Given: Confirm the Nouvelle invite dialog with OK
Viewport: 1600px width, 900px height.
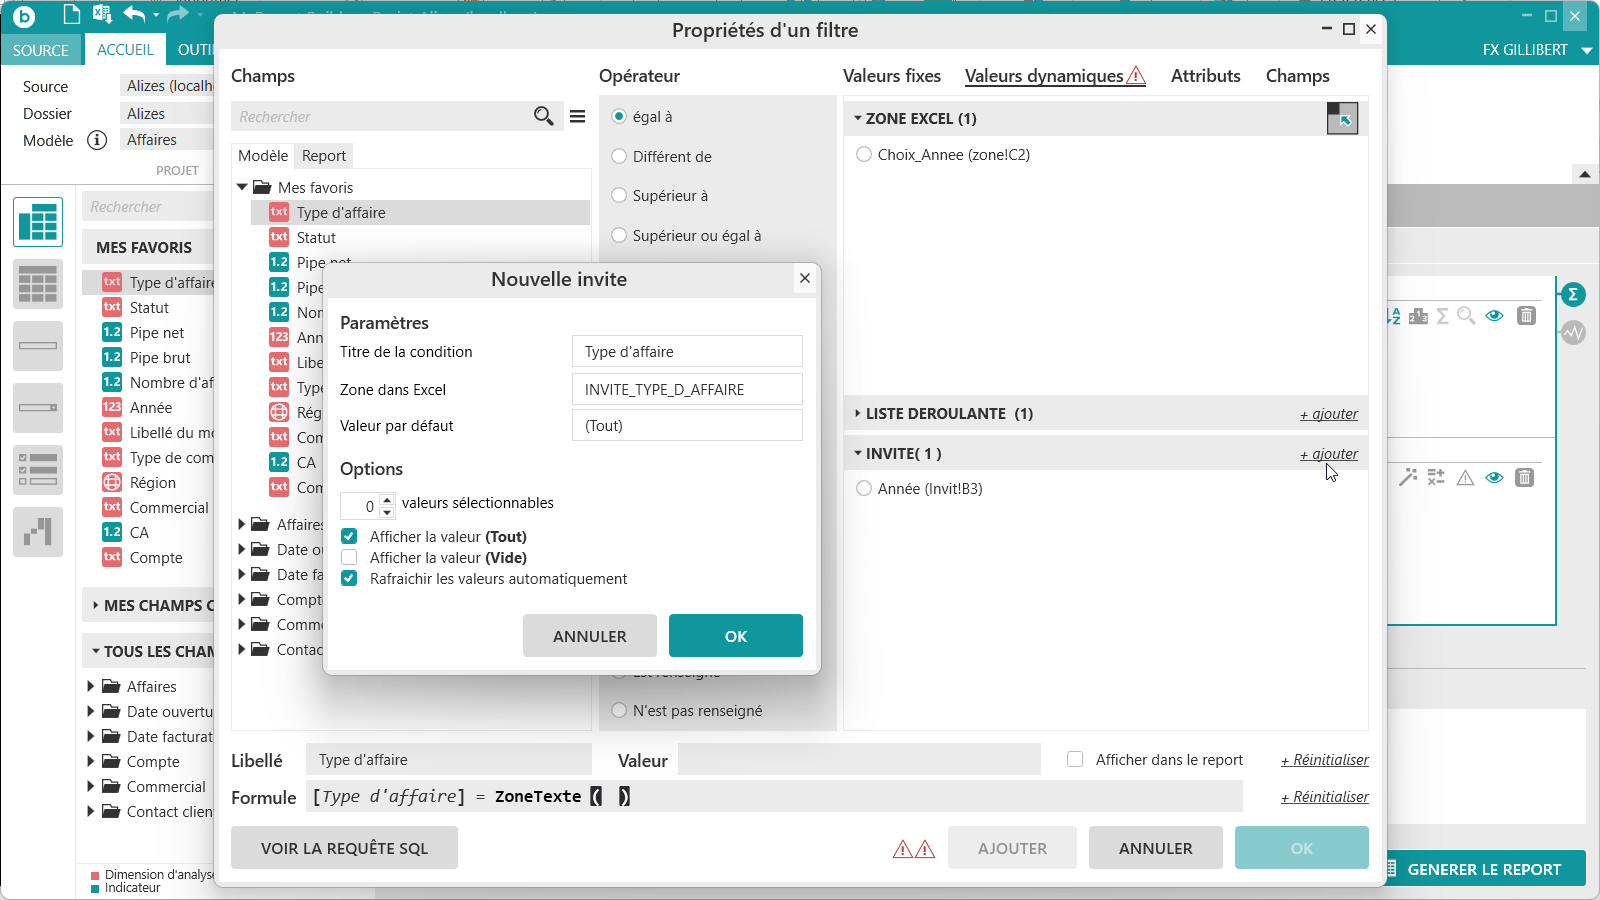Looking at the screenshot, I should (x=735, y=636).
